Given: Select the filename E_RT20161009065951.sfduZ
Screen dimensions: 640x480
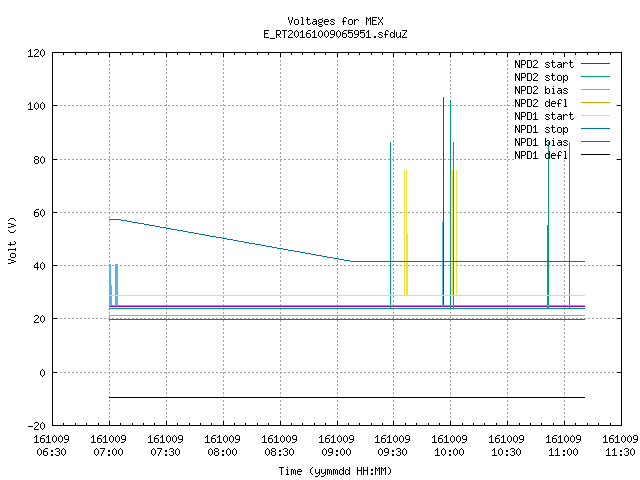Looking at the screenshot, I should pos(335,34).
